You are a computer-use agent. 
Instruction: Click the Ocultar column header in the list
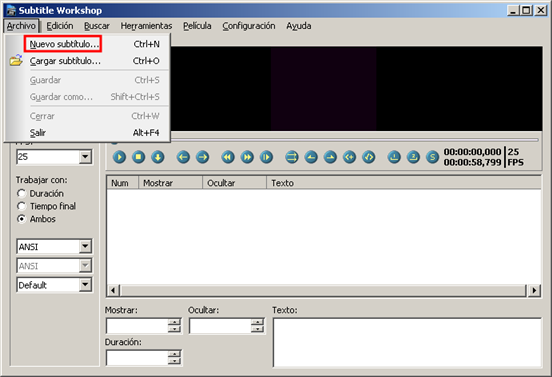tap(235, 183)
